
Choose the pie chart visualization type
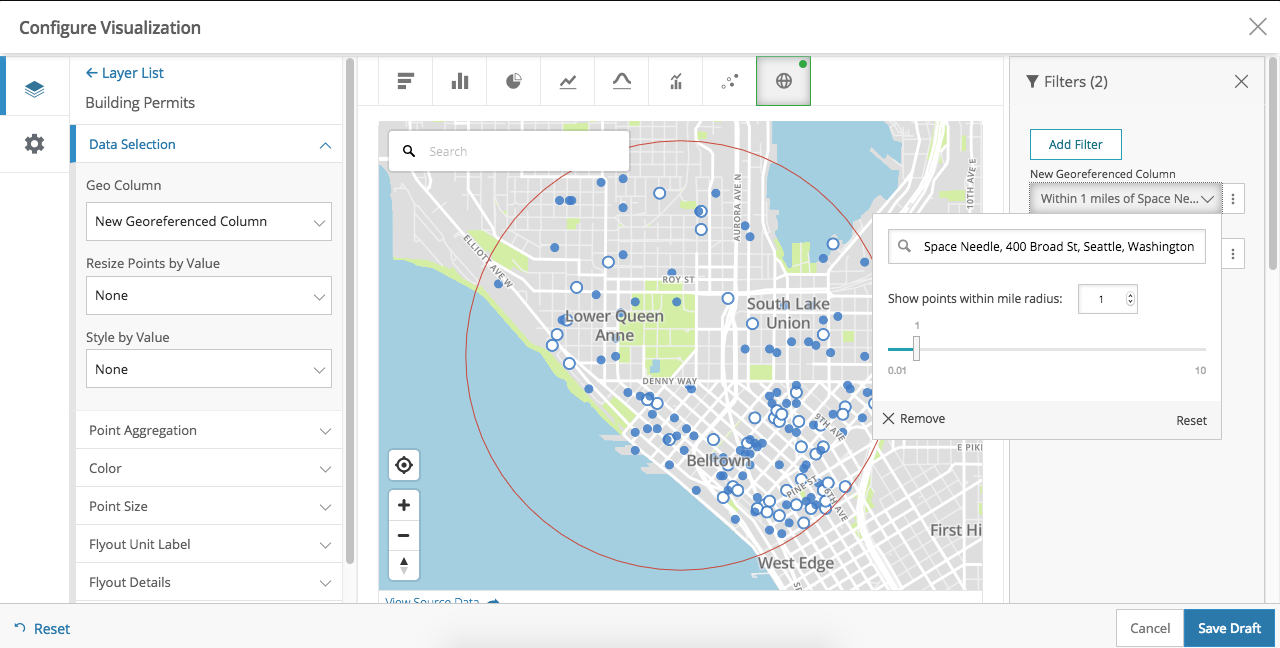coord(513,80)
